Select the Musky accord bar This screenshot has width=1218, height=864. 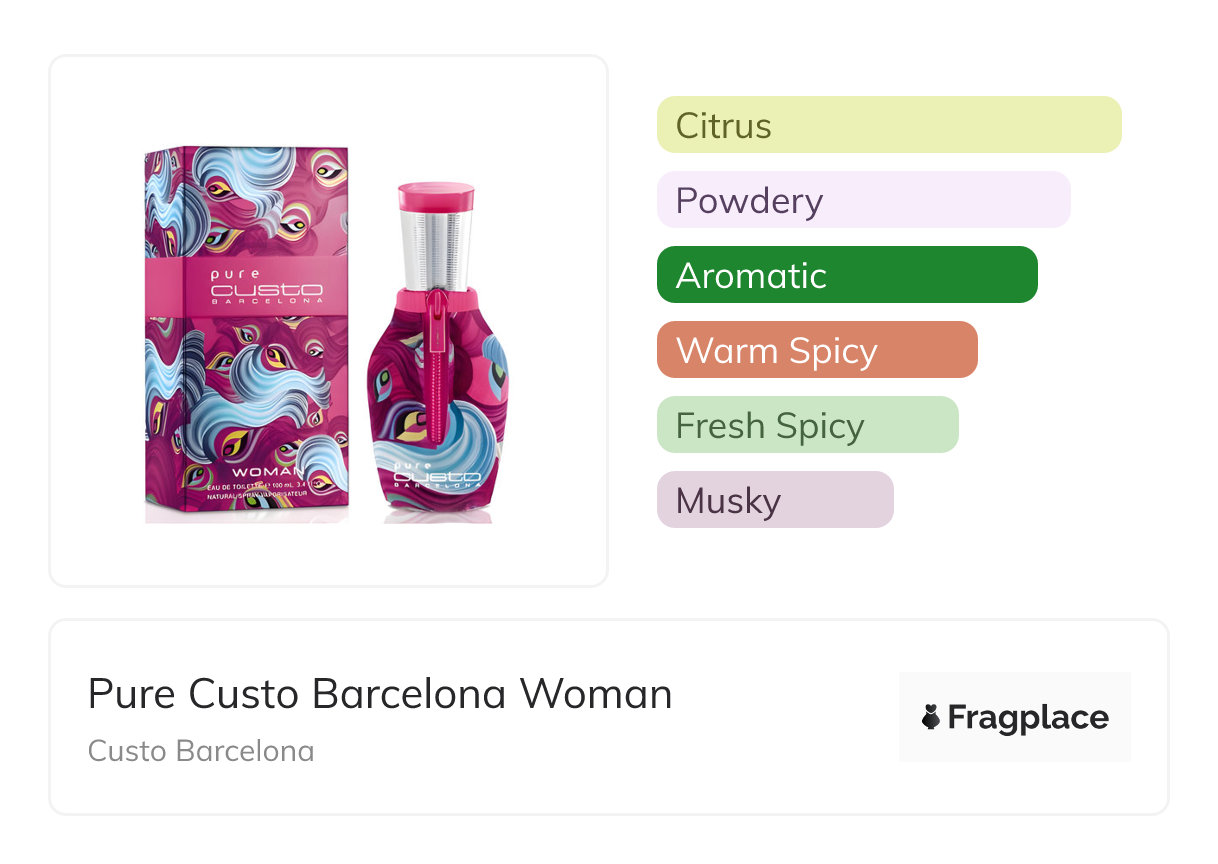(x=775, y=500)
